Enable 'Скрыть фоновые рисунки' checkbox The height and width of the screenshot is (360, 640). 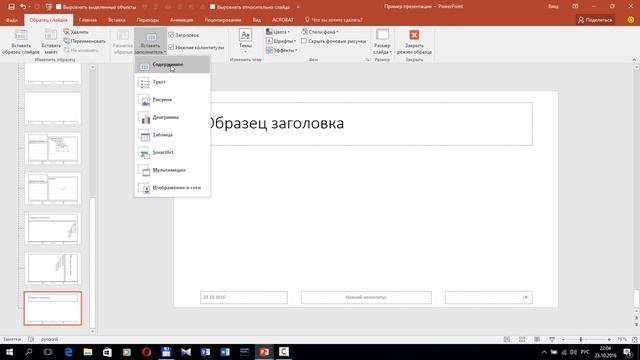304,41
